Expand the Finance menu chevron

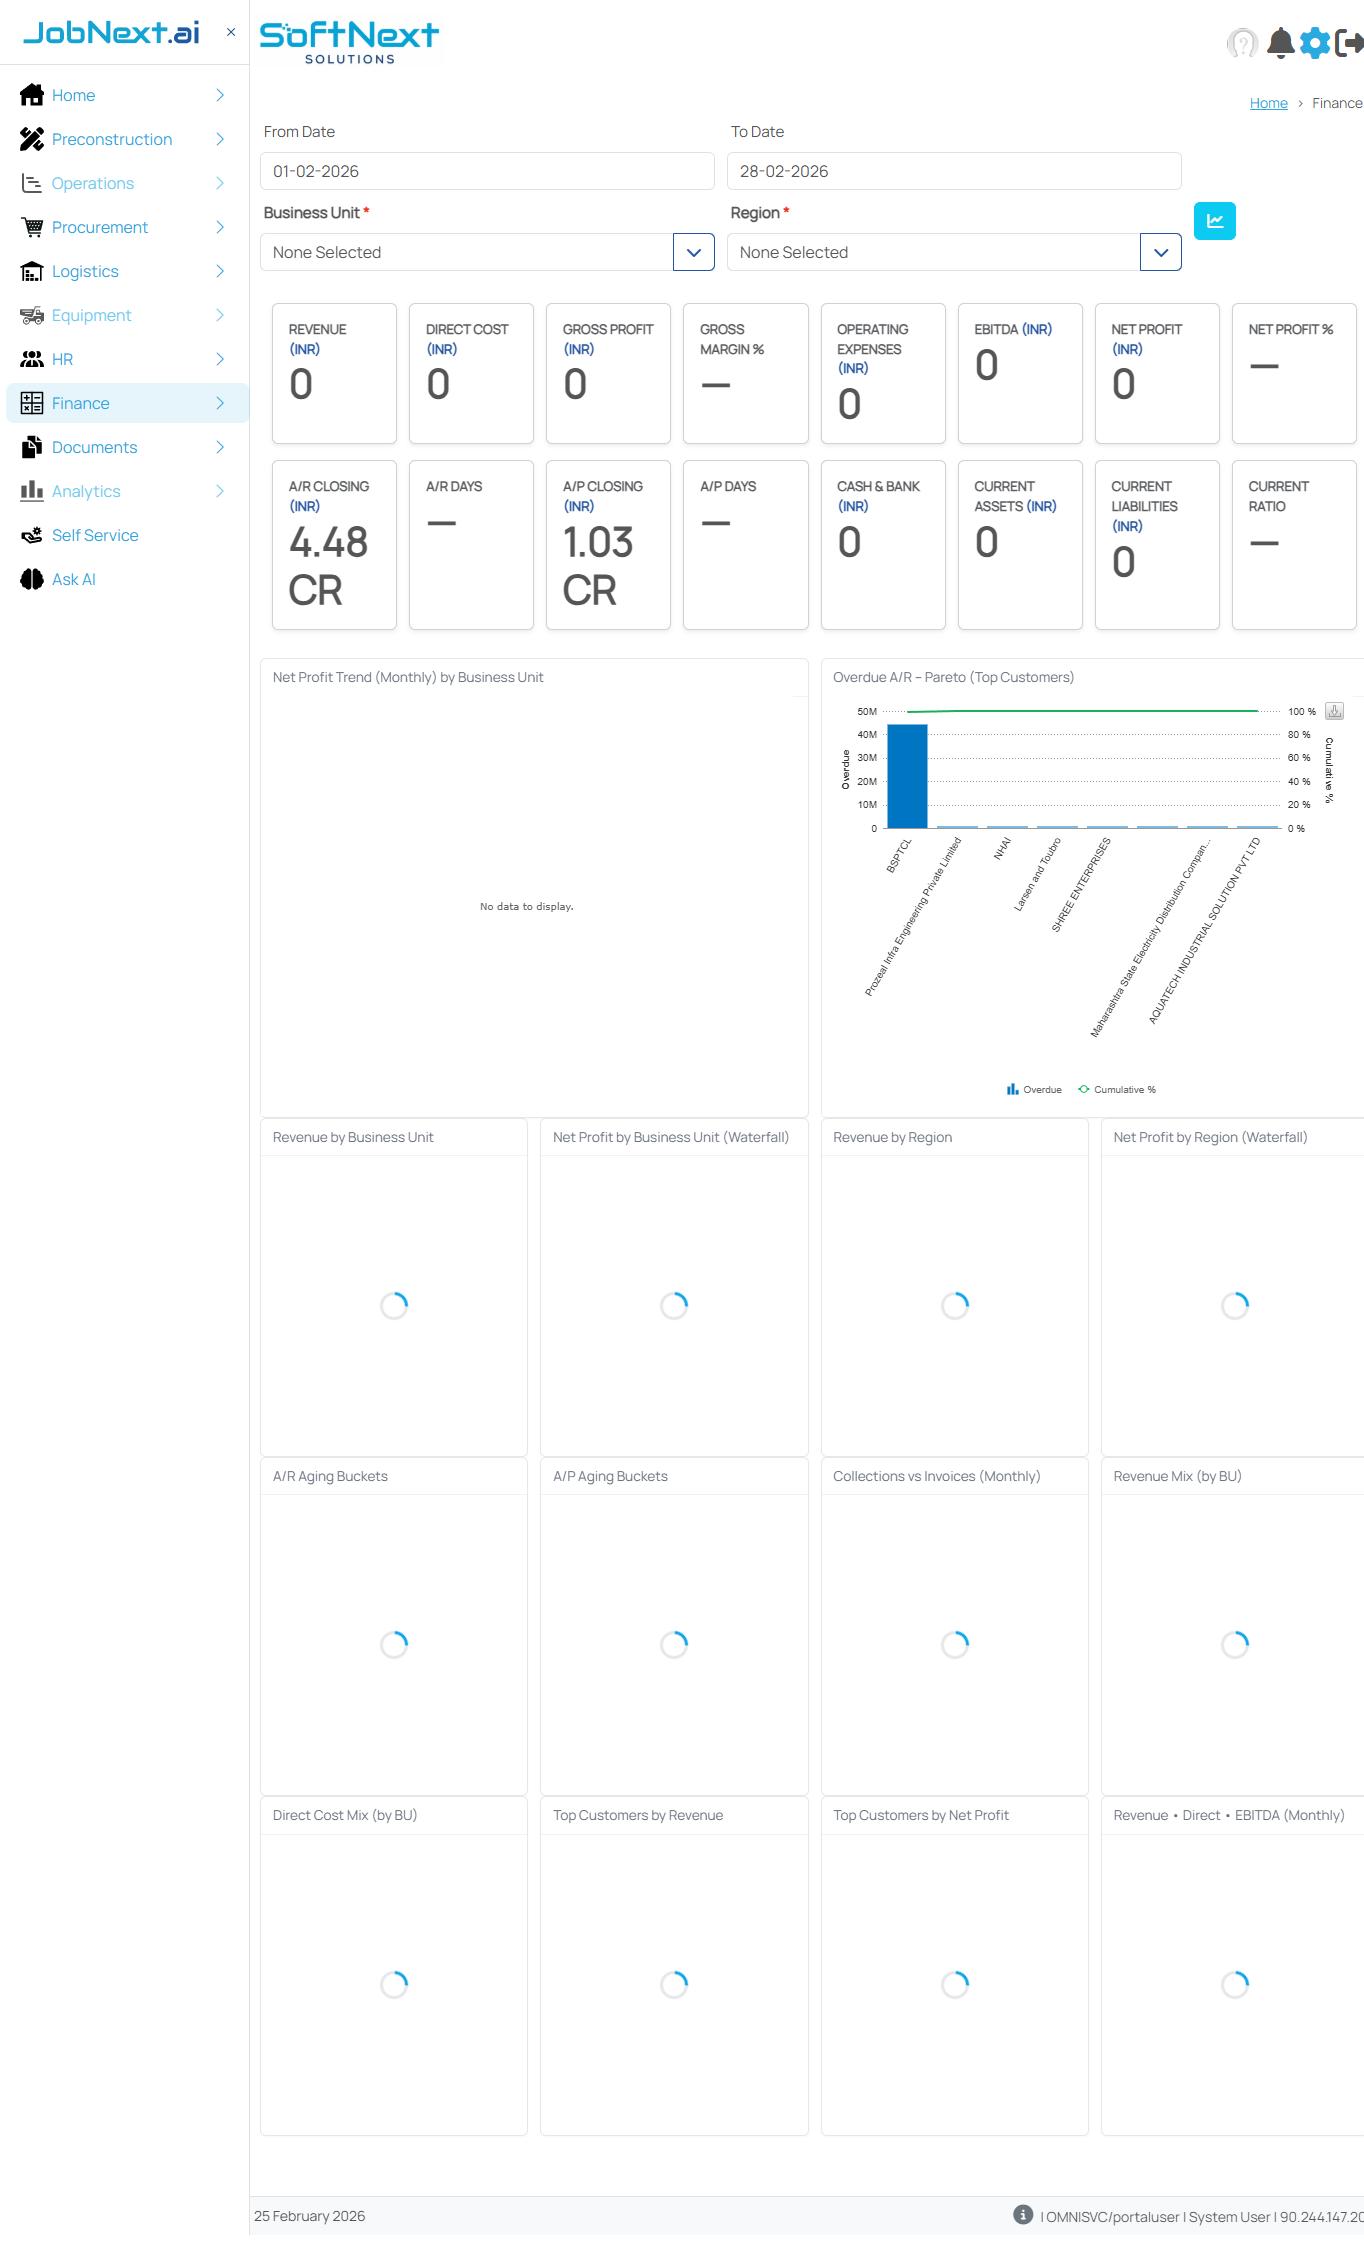pos(220,403)
